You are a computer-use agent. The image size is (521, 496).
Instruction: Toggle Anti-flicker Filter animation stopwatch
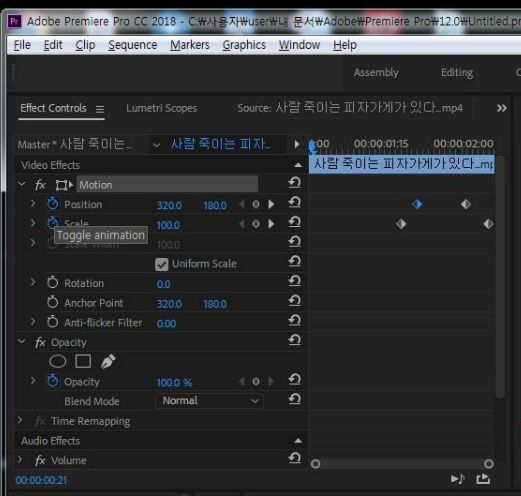(52, 322)
